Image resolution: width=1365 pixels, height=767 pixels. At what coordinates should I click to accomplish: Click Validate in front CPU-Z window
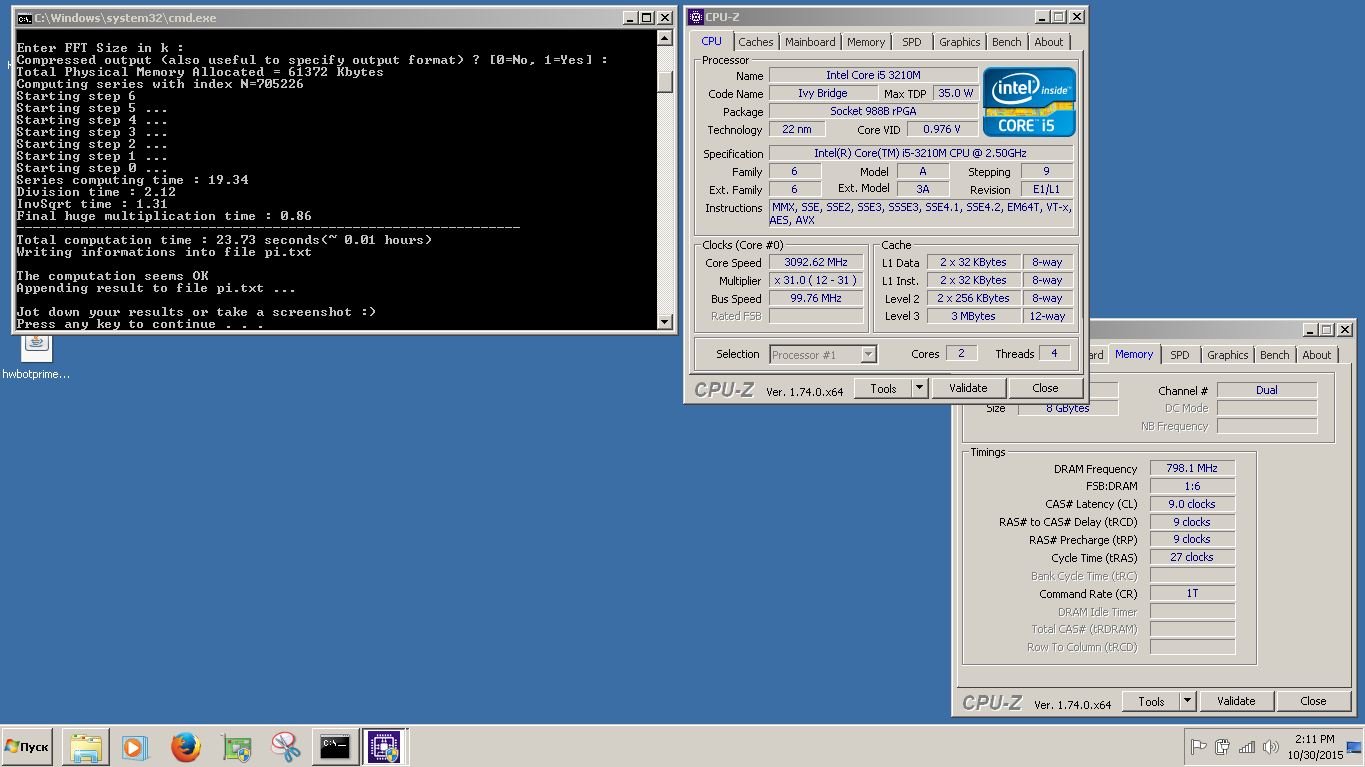click(x=968, y=388)
